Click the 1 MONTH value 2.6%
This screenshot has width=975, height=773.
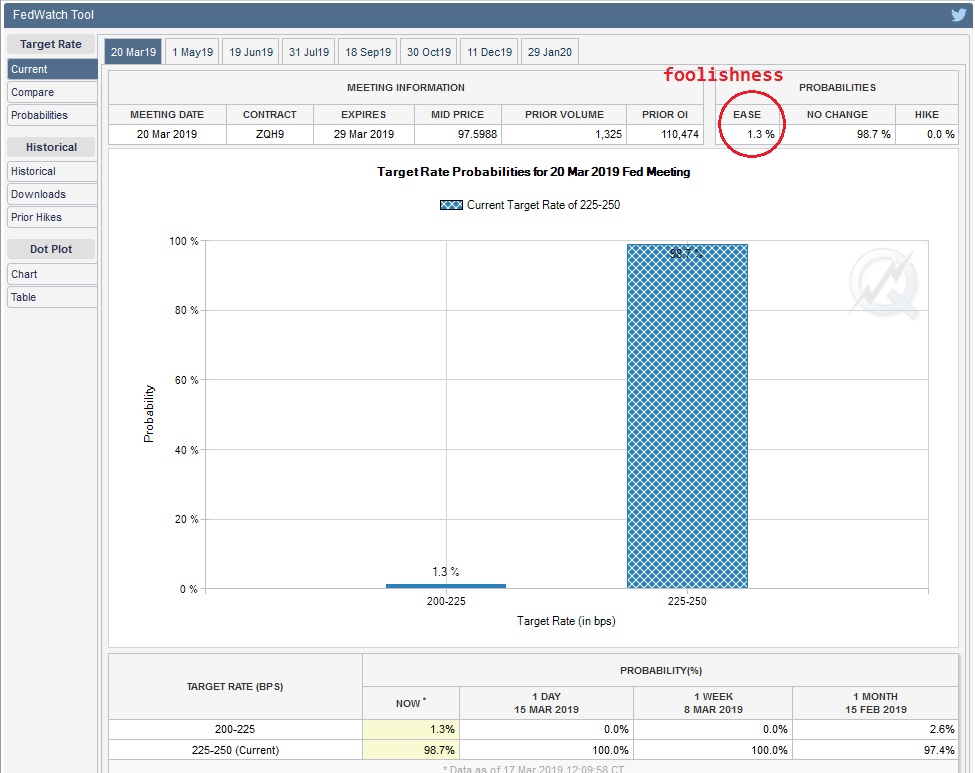pyautogui.click(x=942, y=729)
